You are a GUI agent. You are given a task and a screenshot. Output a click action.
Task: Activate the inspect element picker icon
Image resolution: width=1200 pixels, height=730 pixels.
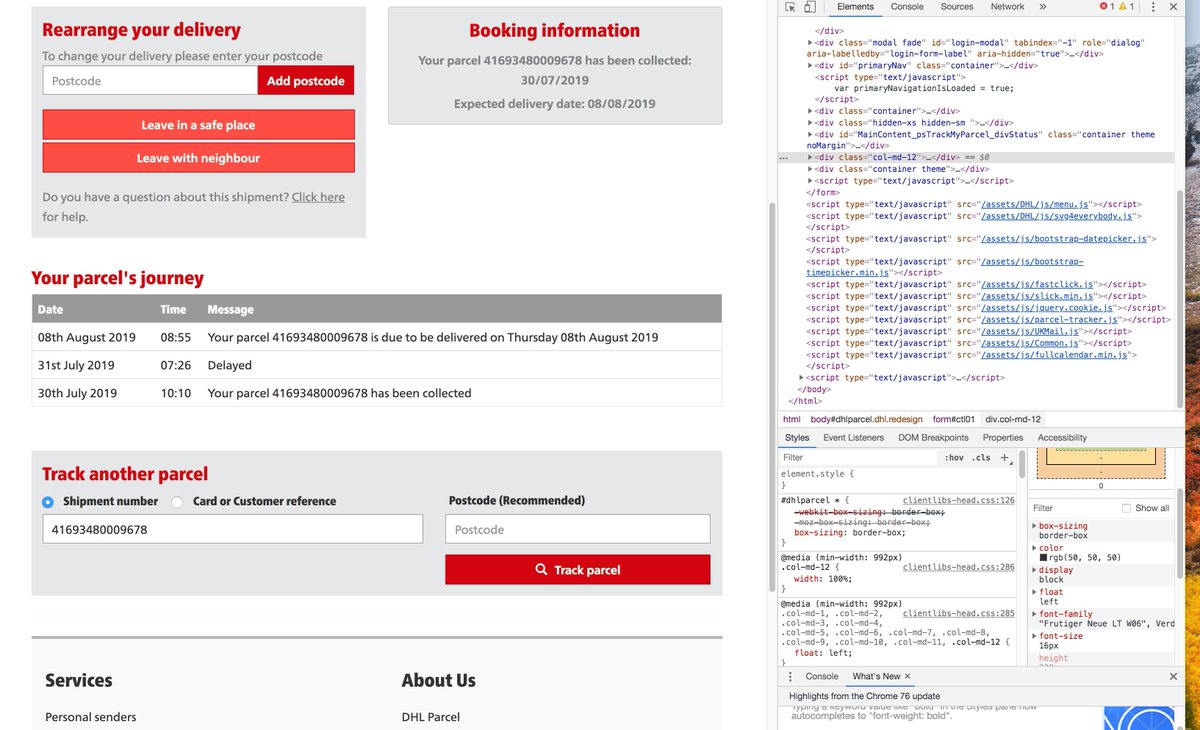click(790, 7)
